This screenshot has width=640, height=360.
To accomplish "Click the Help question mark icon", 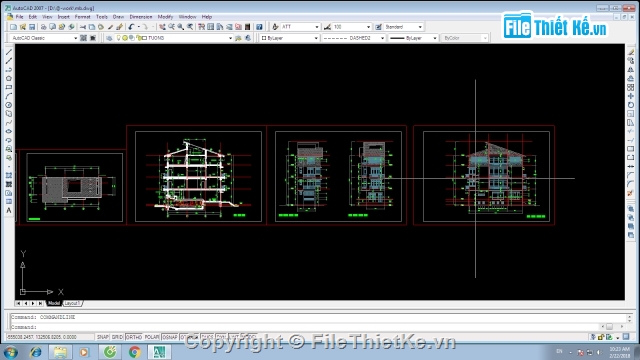I will tap(259, 27).
